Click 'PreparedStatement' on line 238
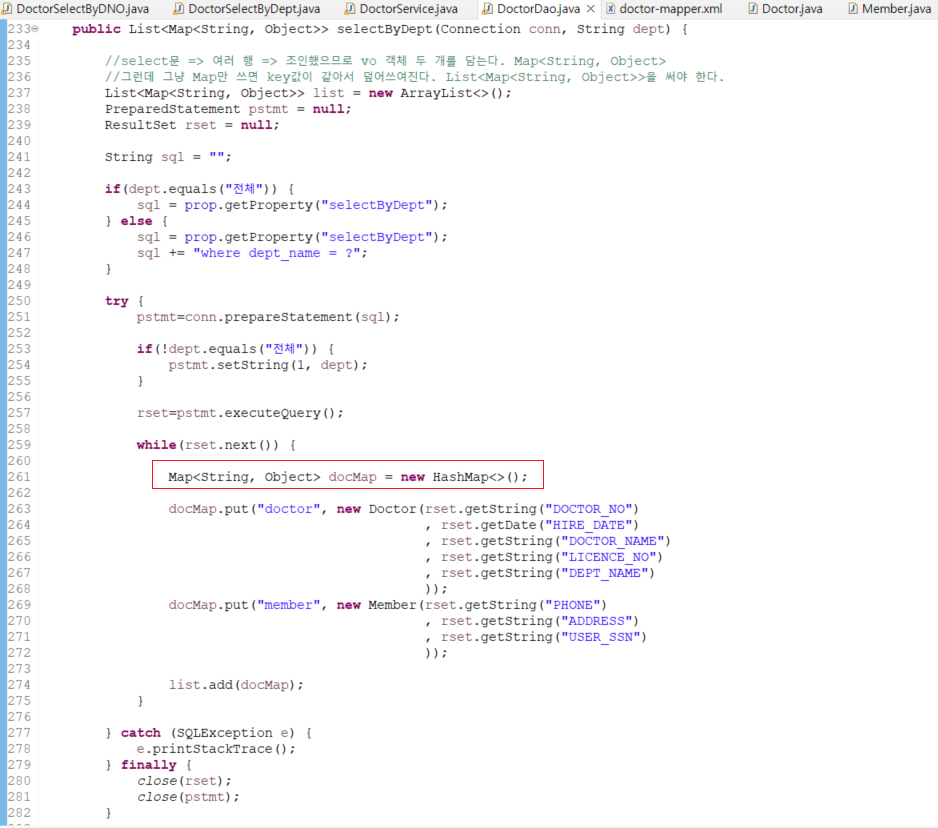The image size is (938, 828). point(172,109)
